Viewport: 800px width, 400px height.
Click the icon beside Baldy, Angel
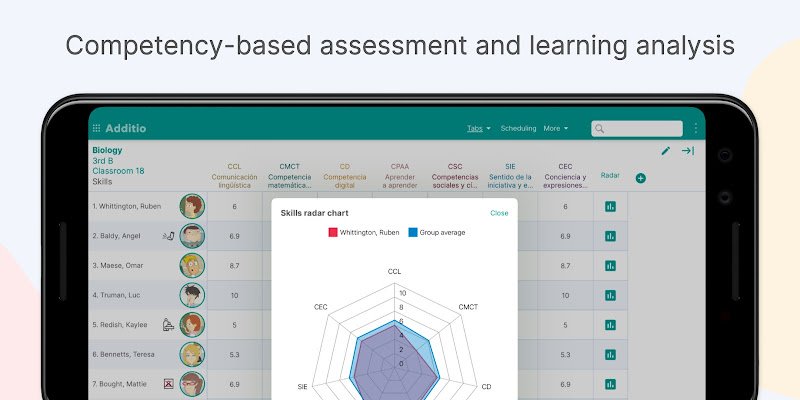[x=168, y=236]
